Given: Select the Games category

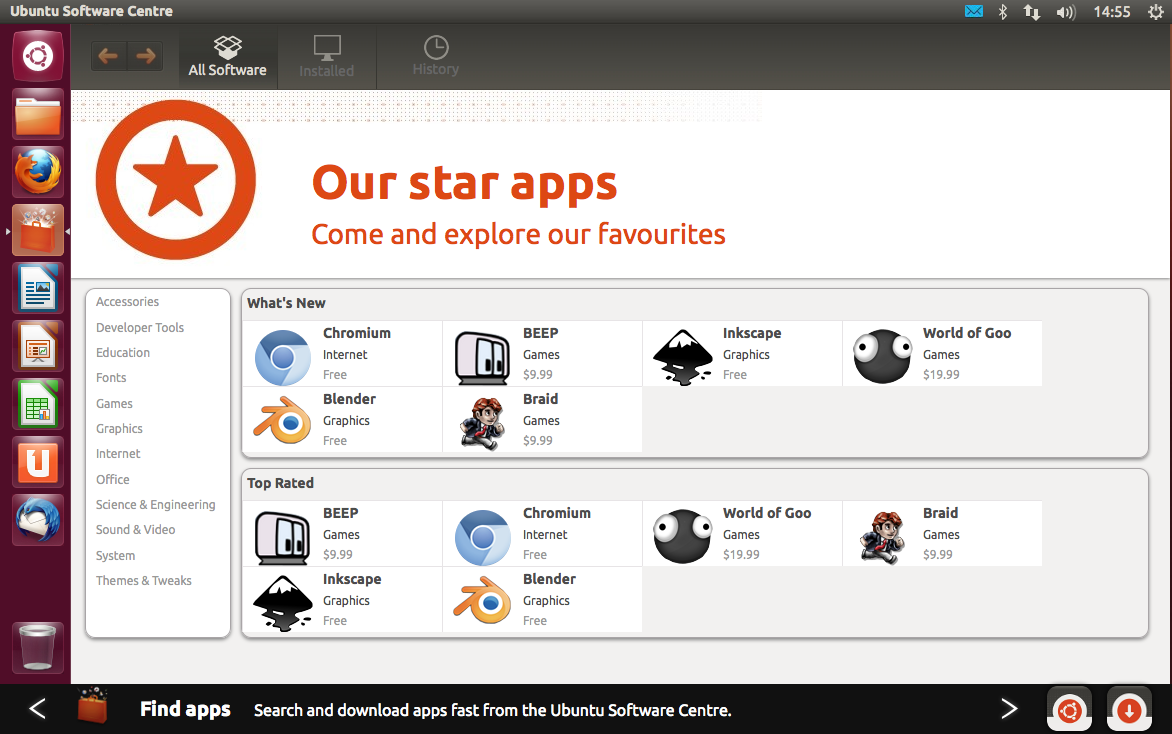Looking at the screenshot, I should (x=114, y=404).
